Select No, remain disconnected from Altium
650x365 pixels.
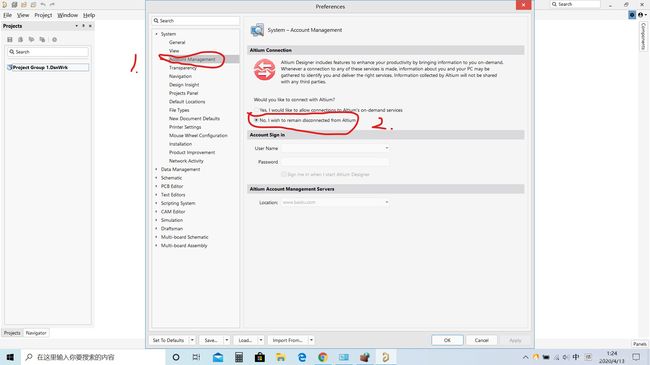[256, 120]
